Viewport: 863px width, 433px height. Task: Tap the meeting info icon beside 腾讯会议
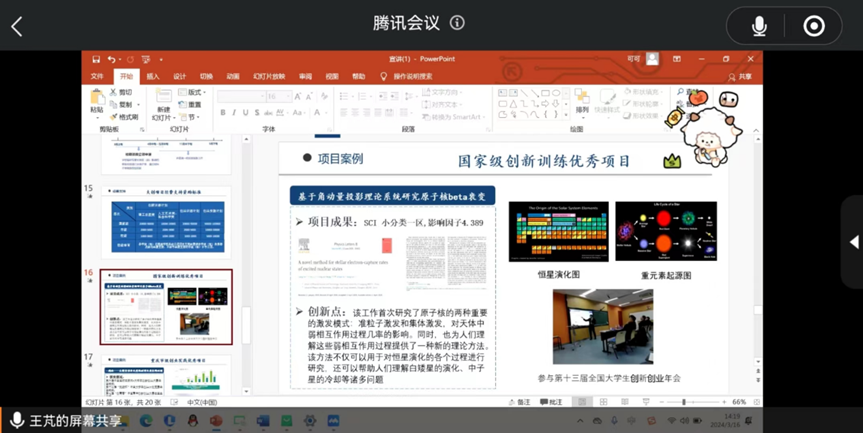457,23
